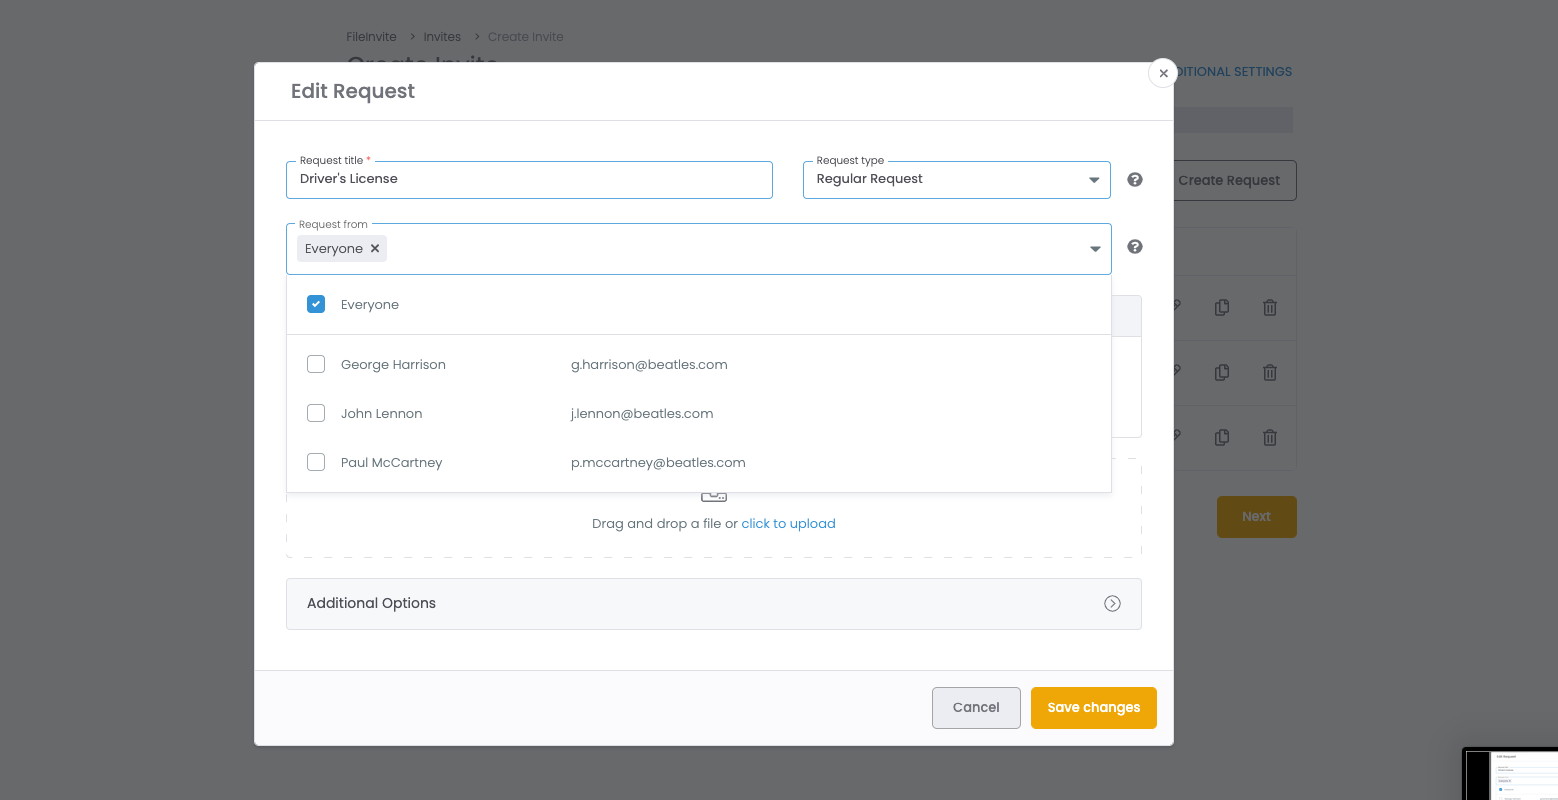
Task: Click the file upload icon in the drop zone
Action: [x=713, y=494]
